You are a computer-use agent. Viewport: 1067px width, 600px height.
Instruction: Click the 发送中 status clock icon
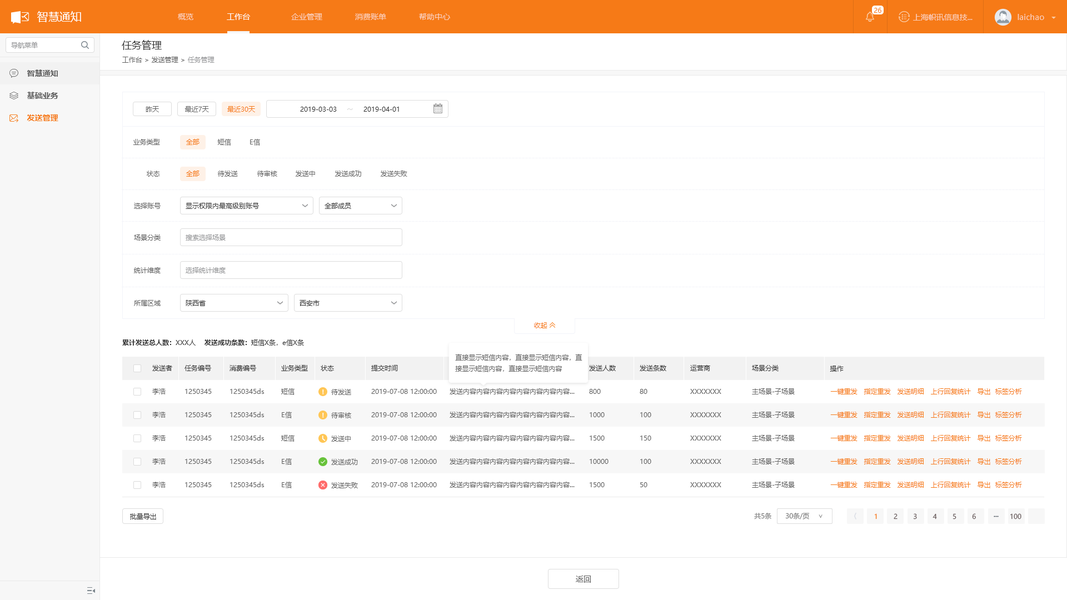pos(323,438)
